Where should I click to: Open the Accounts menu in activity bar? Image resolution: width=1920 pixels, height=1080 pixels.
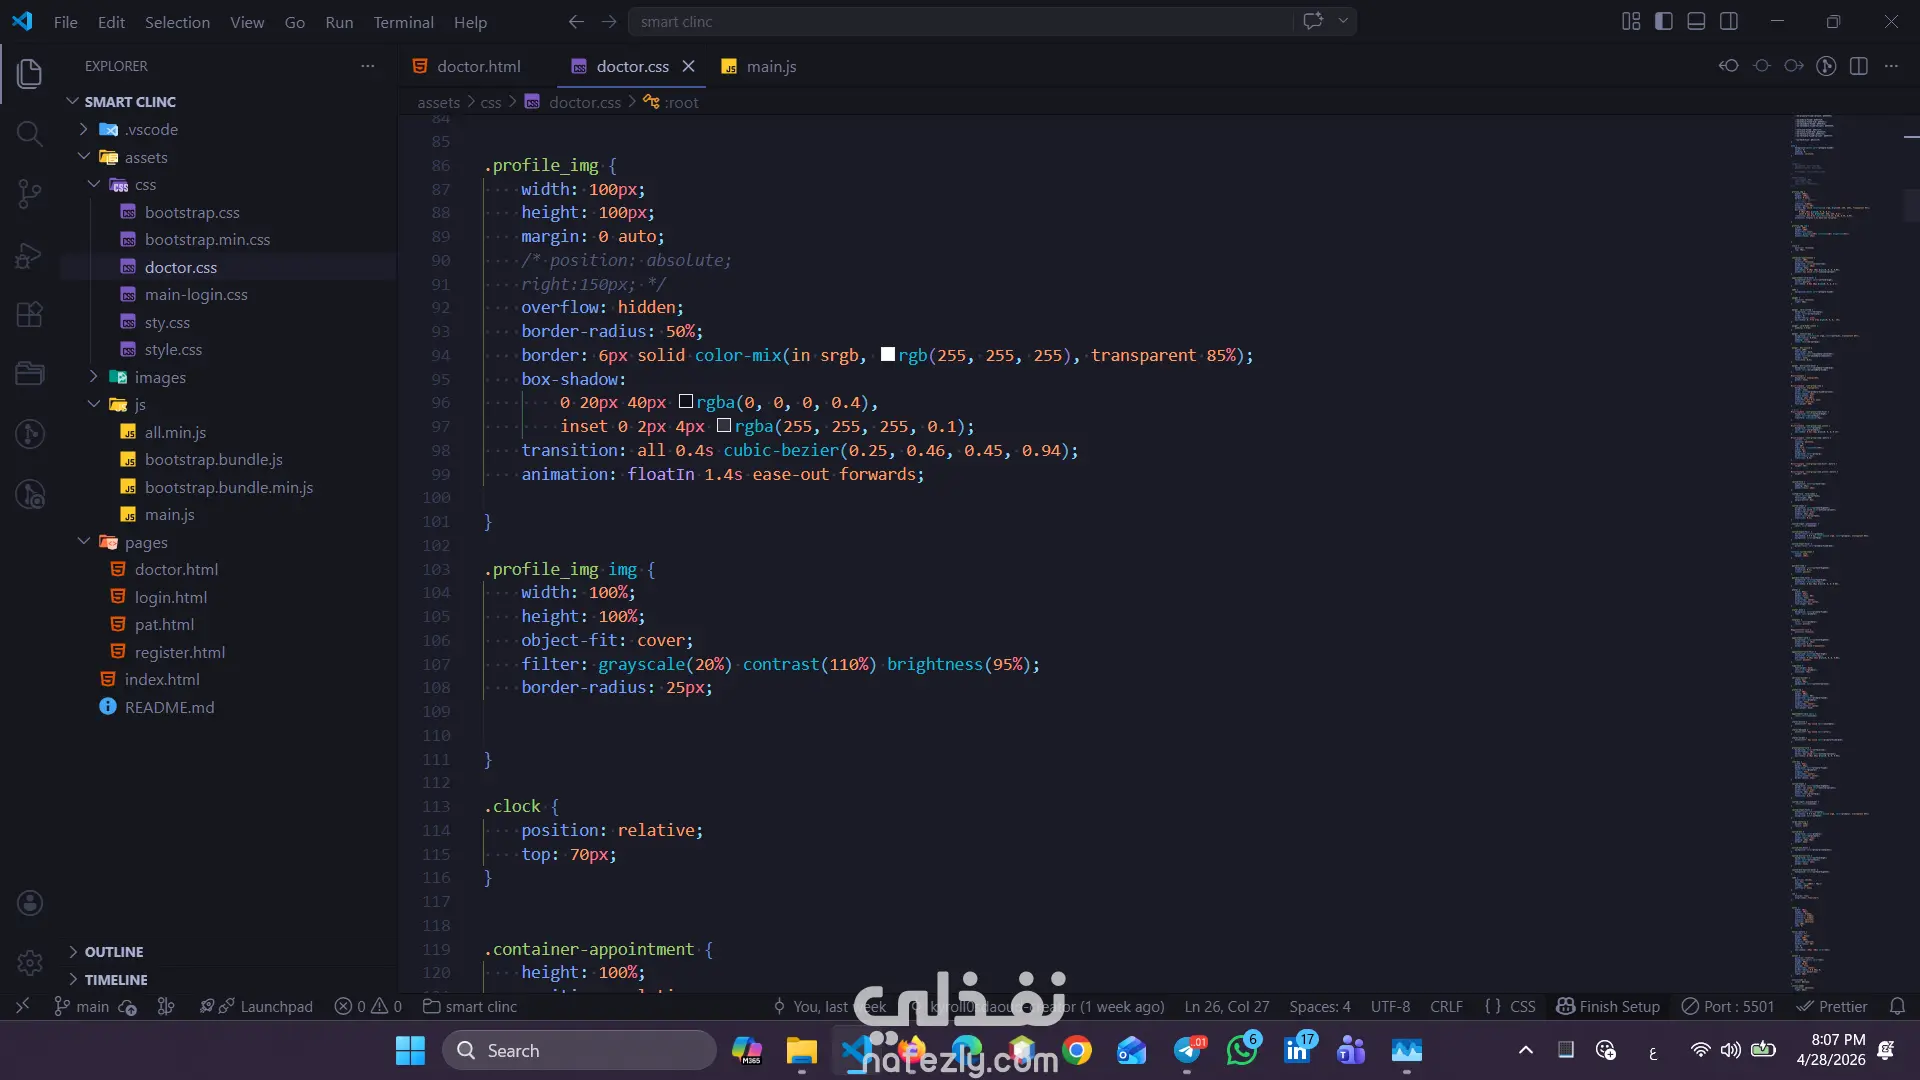click(x=30, y=903)
